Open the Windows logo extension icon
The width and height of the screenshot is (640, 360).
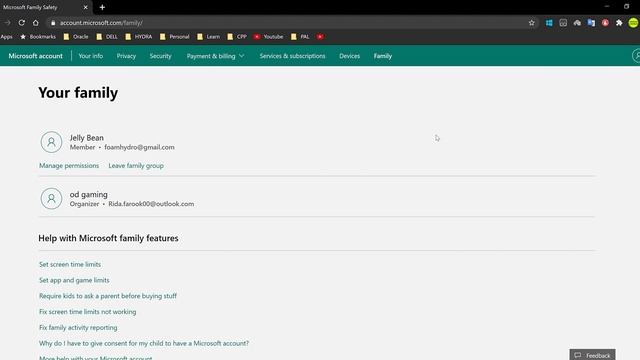pyautogui.click(x=549, y=23)
